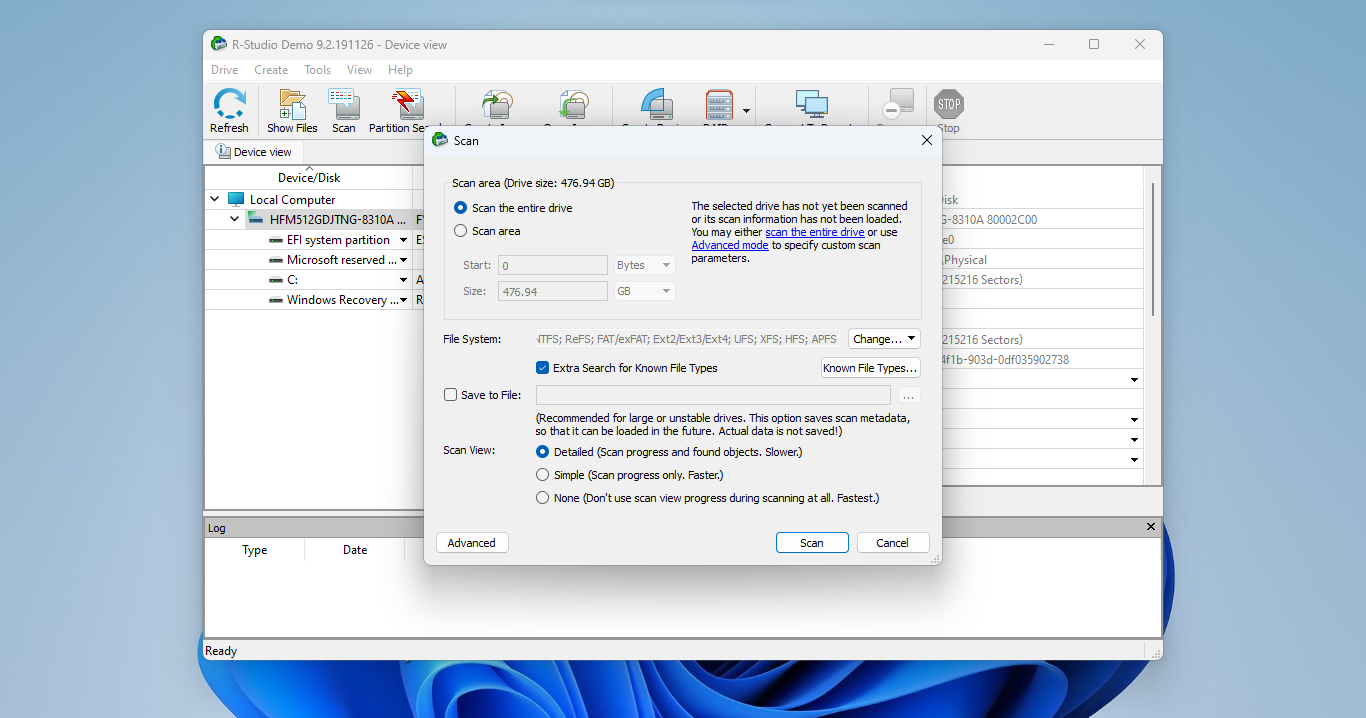Click the Advanced button
The width and height of the screenshot is (1366, 718).
tap(472, 543)
